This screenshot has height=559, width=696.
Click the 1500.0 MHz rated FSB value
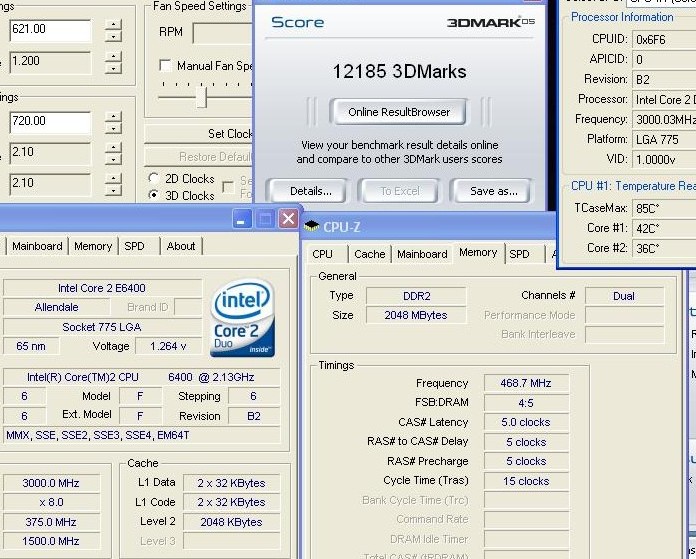(51, 541)
